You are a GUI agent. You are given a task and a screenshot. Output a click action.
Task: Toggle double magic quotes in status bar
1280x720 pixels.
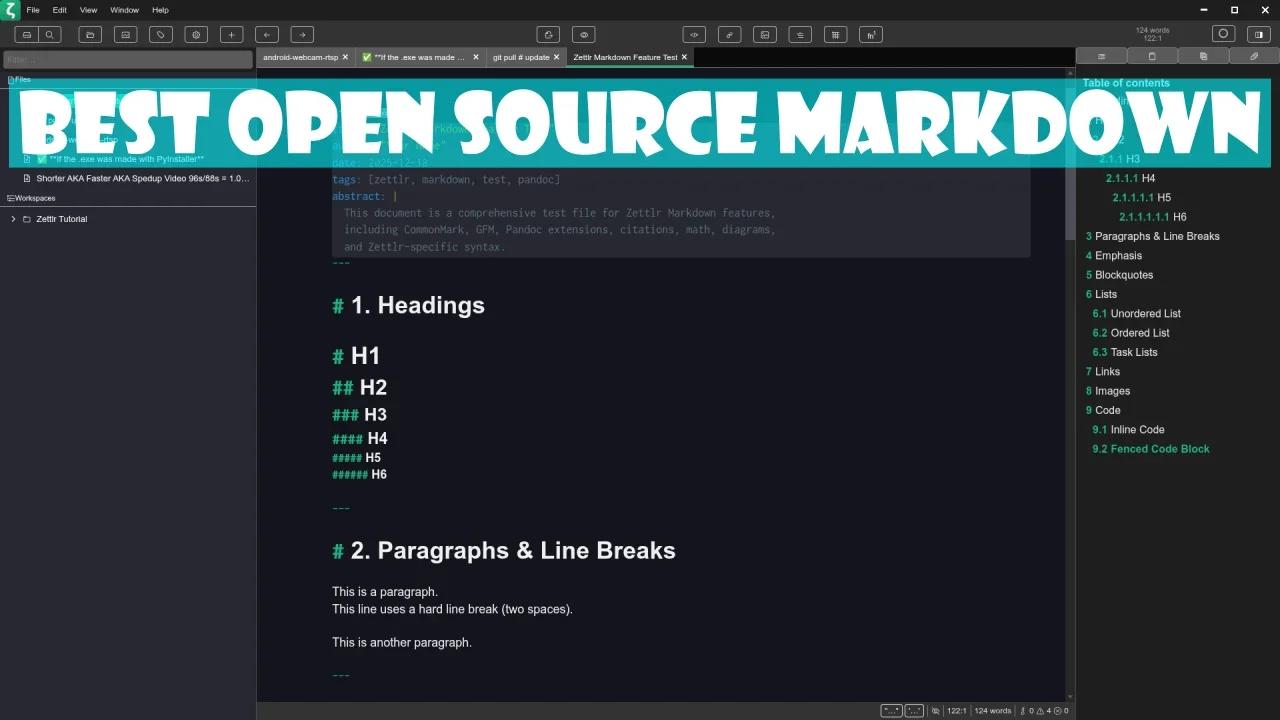pyautogui.click(x=891, y=711)
